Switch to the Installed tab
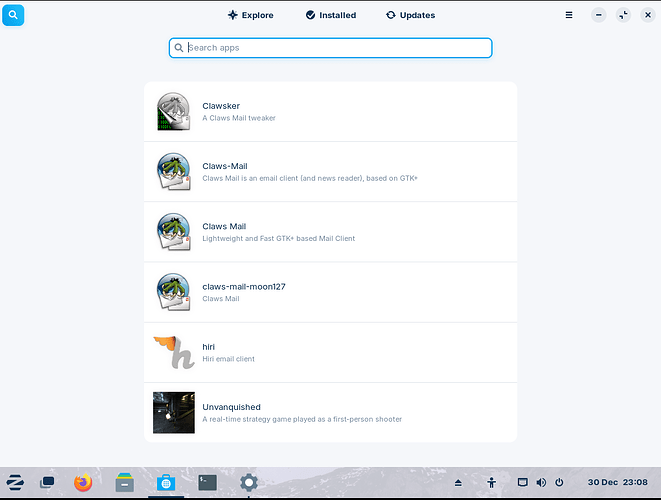Image resolution: width=661 pixels, height=500 pixels. pyautogui.click(x=331, y=15)
